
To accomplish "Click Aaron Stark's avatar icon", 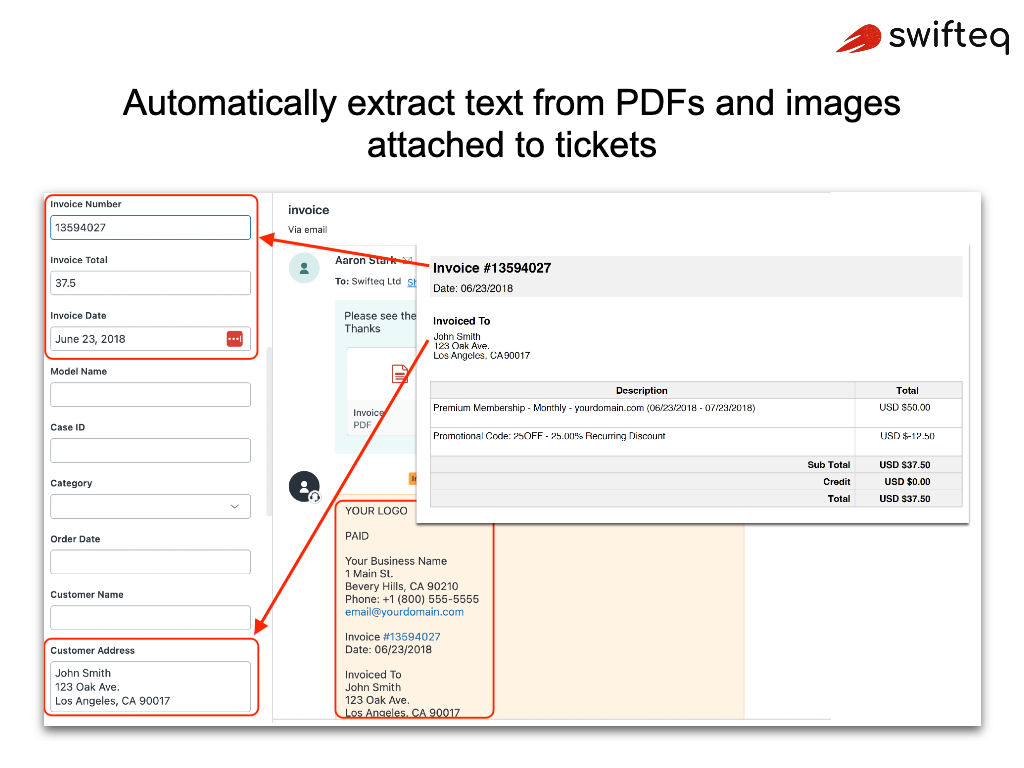I will tap(304, 267).
